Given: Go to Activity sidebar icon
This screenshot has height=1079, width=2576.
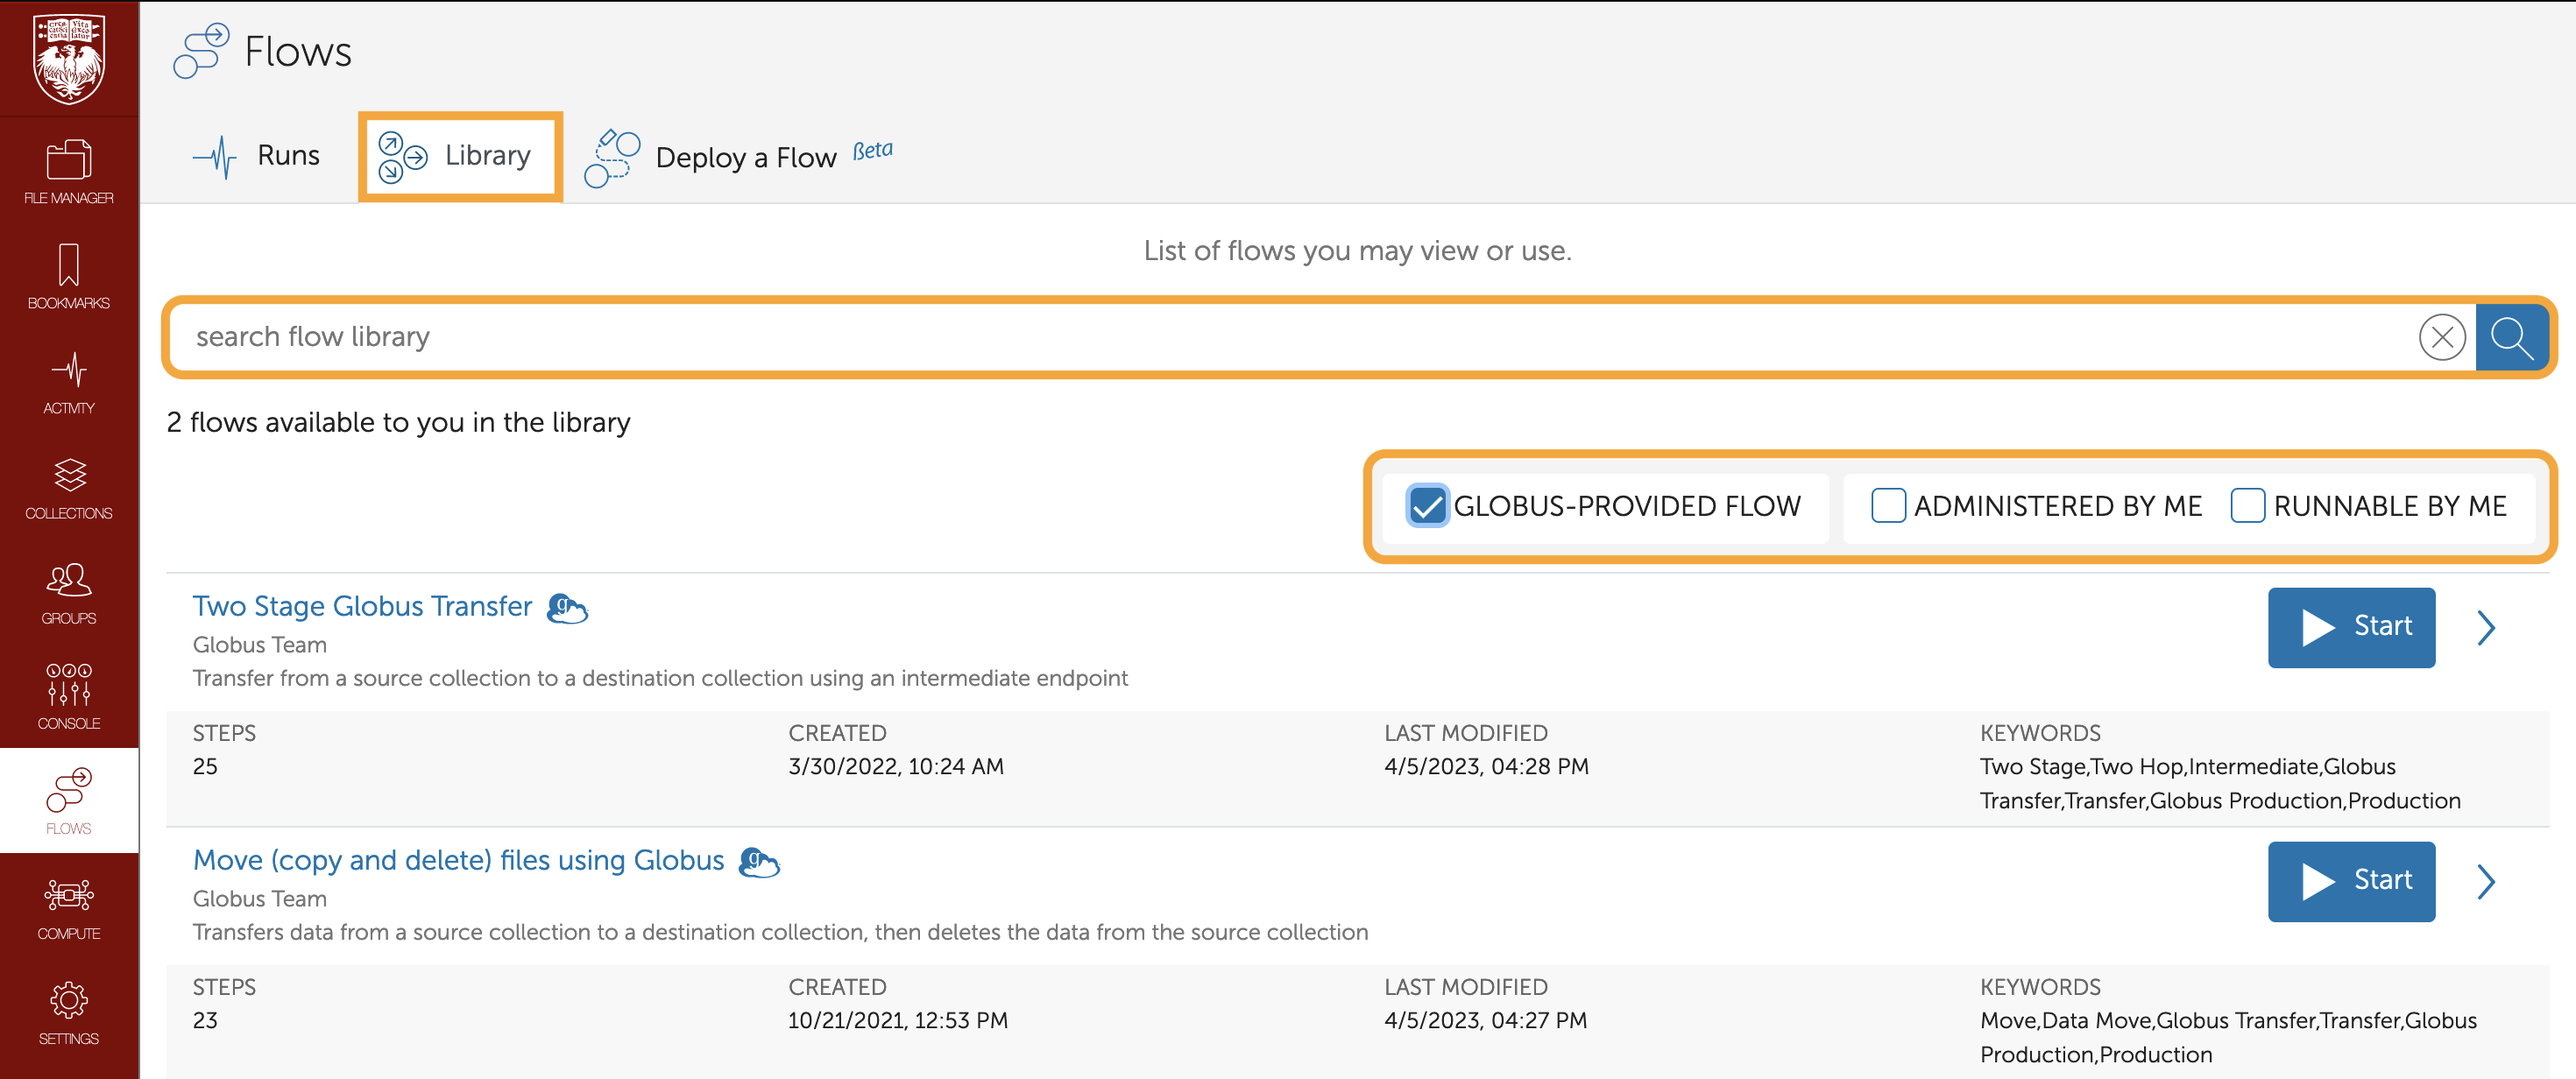Looking at the screenshot, I should (69, 382).
